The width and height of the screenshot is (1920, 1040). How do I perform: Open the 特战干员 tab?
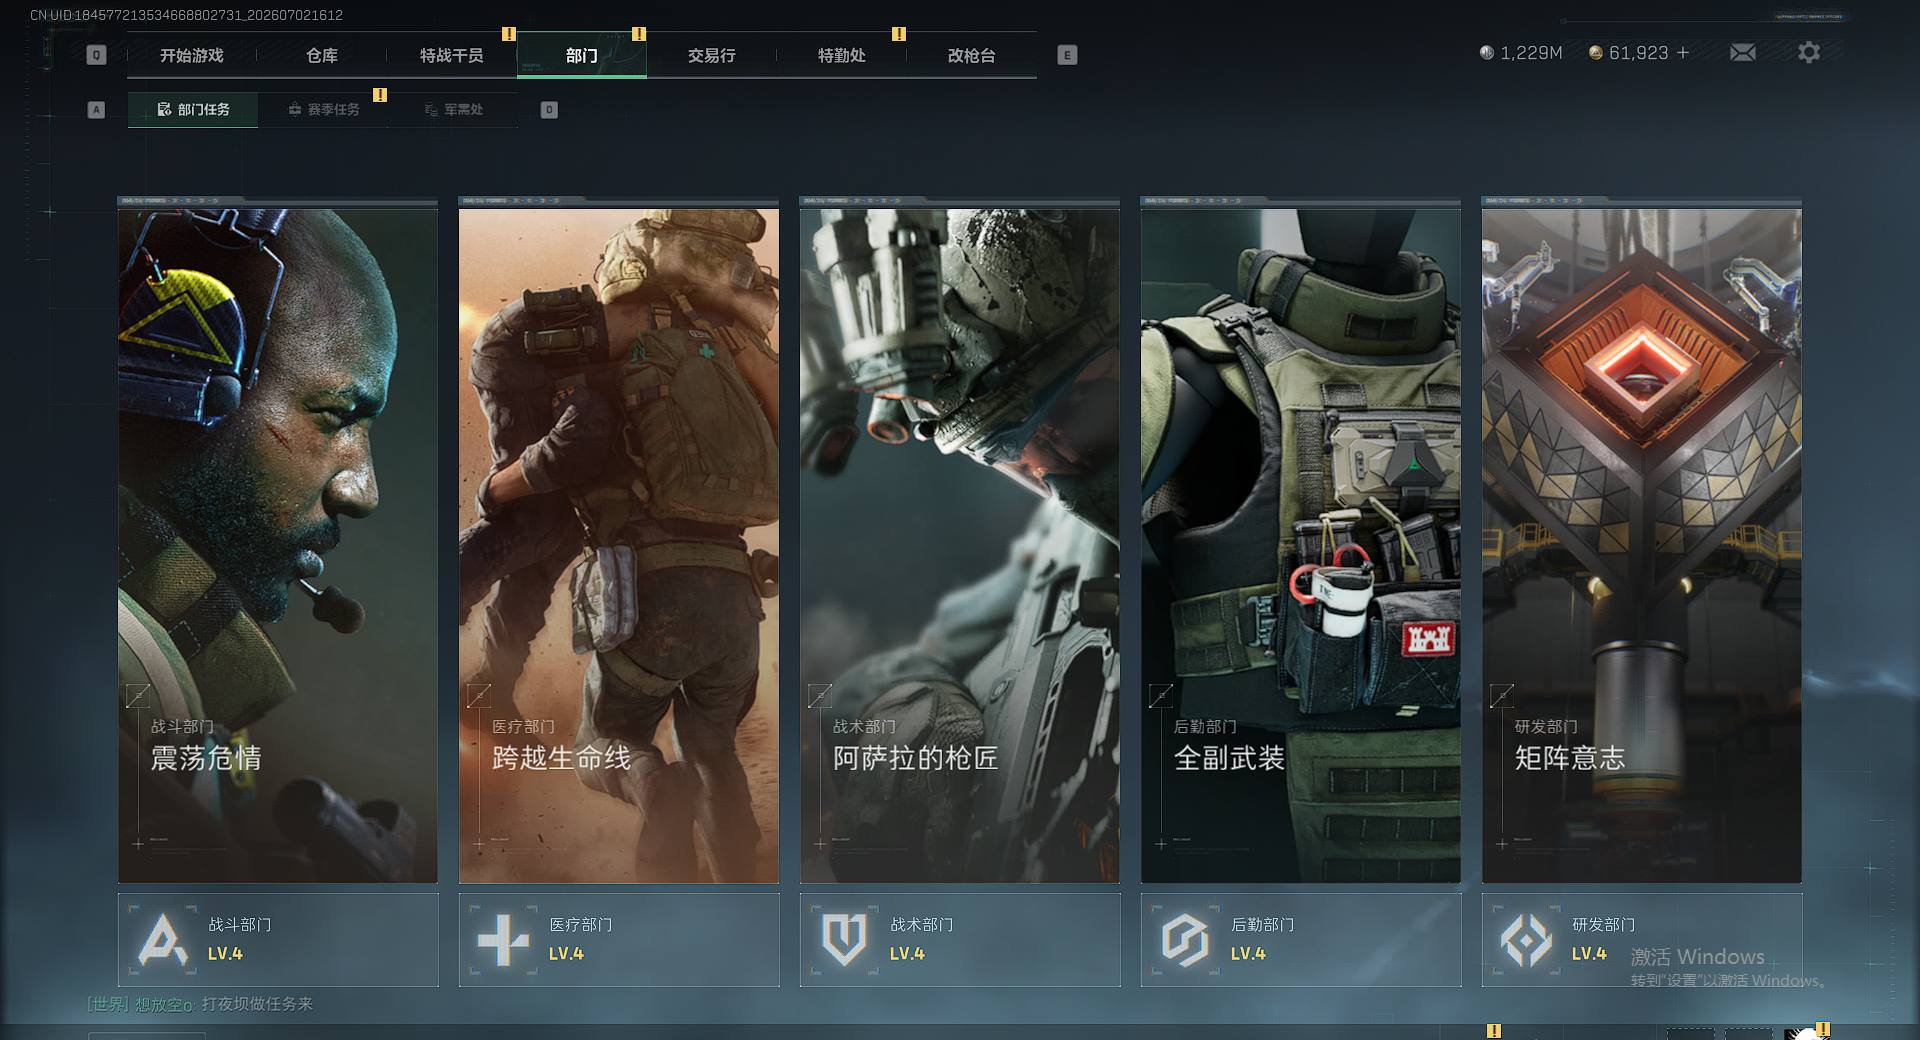[452, 56]
